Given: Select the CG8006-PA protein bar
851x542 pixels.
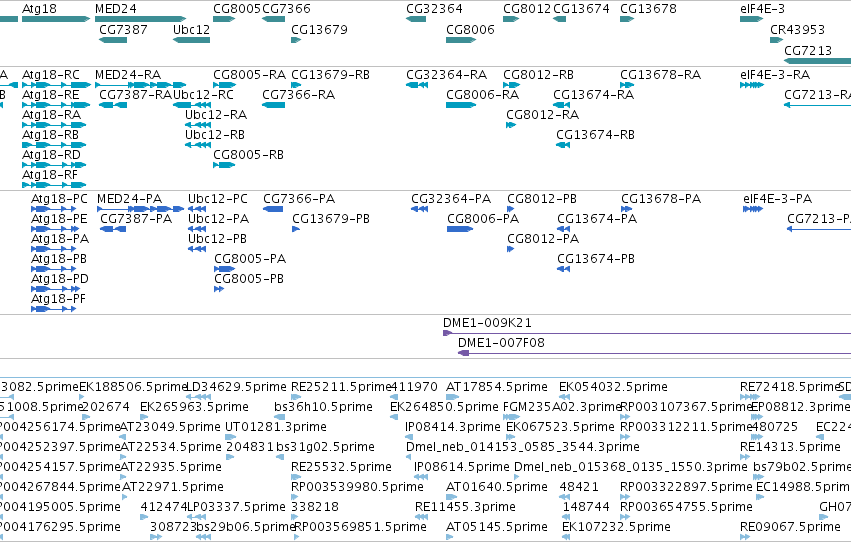Looking at the screenshot, I should 460,229.
